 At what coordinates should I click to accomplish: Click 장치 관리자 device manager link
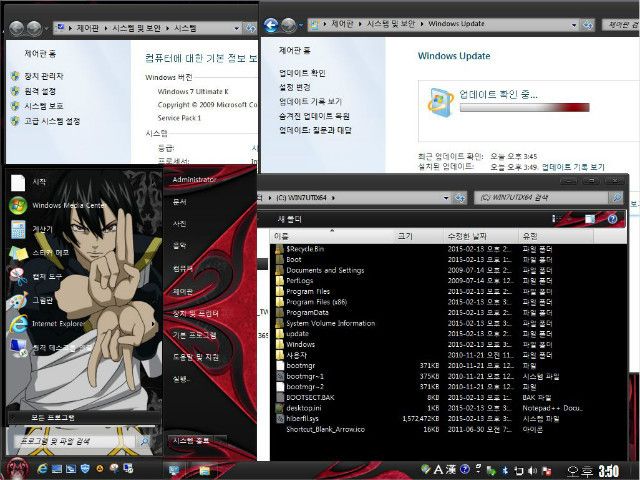pos(44,76)
